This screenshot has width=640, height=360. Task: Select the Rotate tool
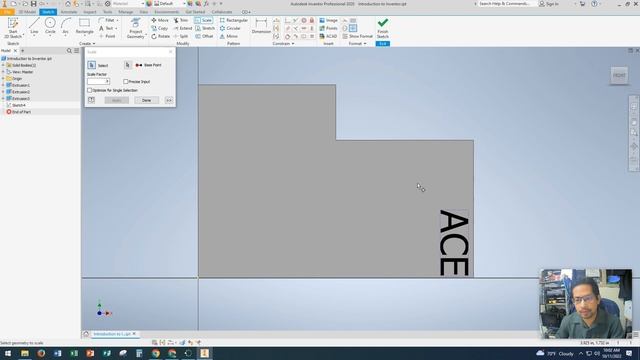160,36
